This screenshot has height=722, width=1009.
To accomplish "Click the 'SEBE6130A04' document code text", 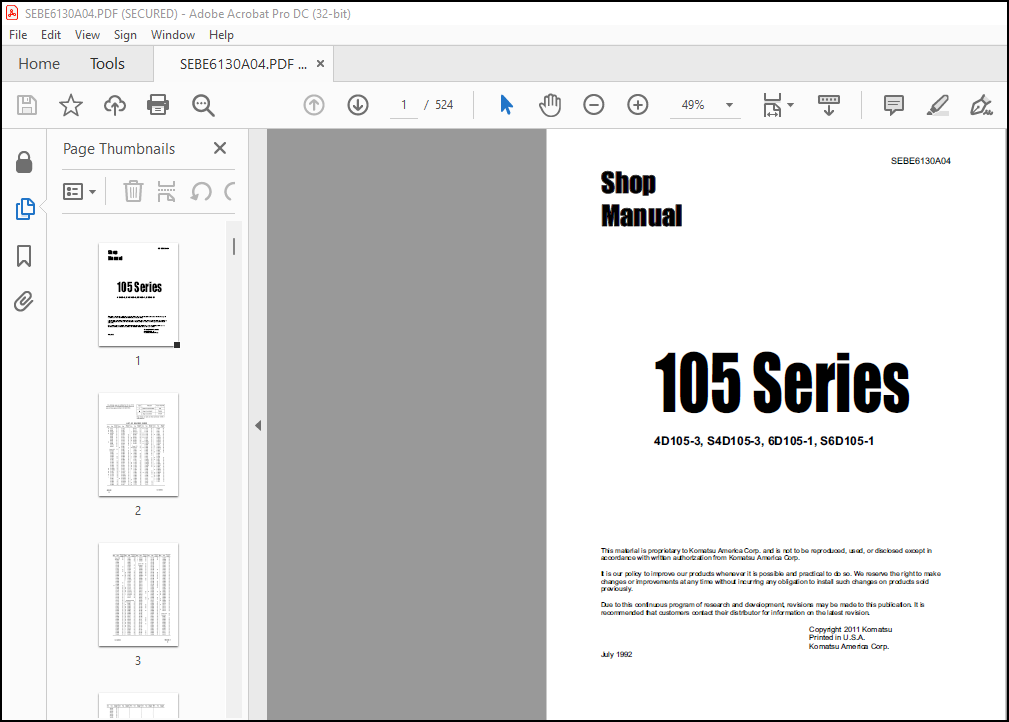I will [x=920, y=161].
